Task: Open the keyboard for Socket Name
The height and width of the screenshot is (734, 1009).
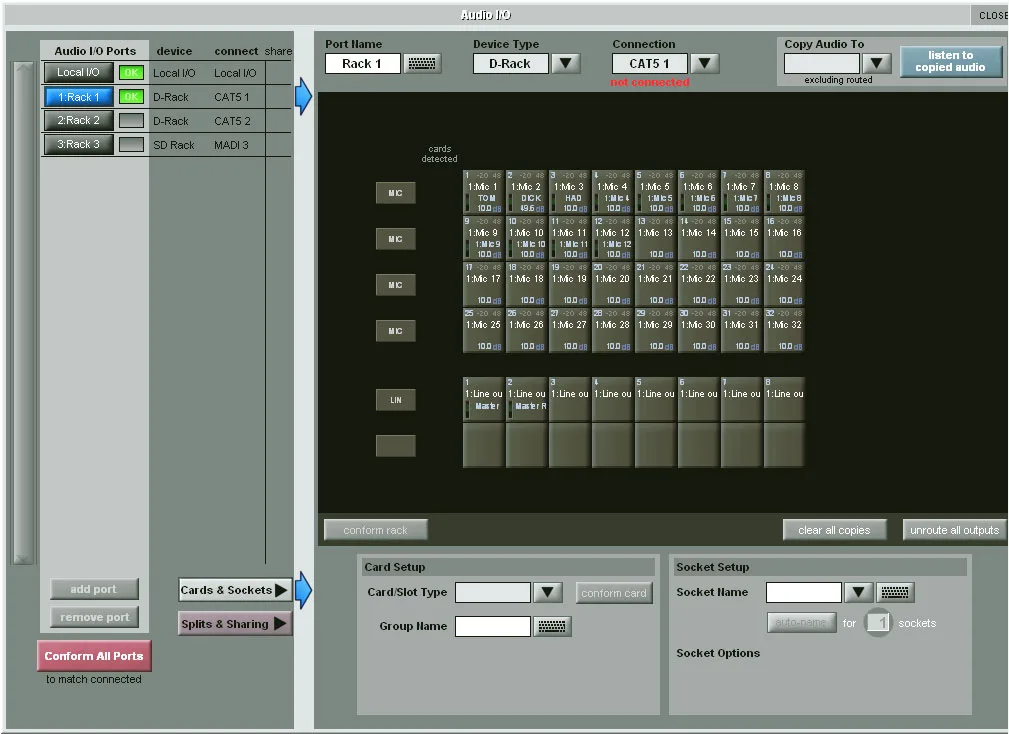Action: [894, 592]
